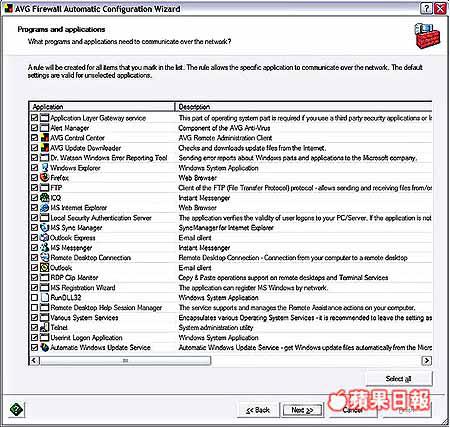The image size is (450, 427).
Task: Click the MS Sync Manager icon
Action: pyautogui.click(x=44, y=228)
